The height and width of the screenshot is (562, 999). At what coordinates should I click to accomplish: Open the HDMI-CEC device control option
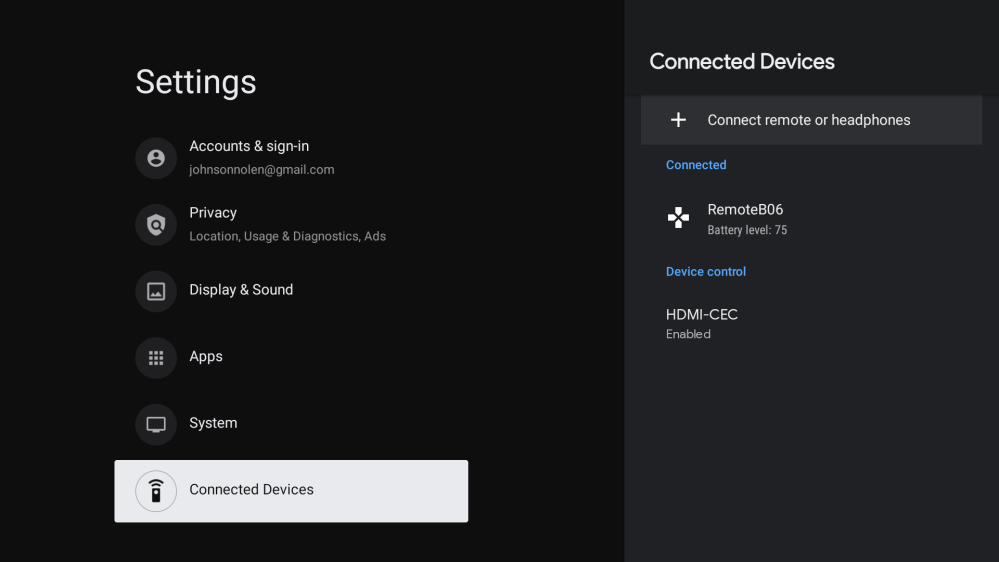coord(702,315)
